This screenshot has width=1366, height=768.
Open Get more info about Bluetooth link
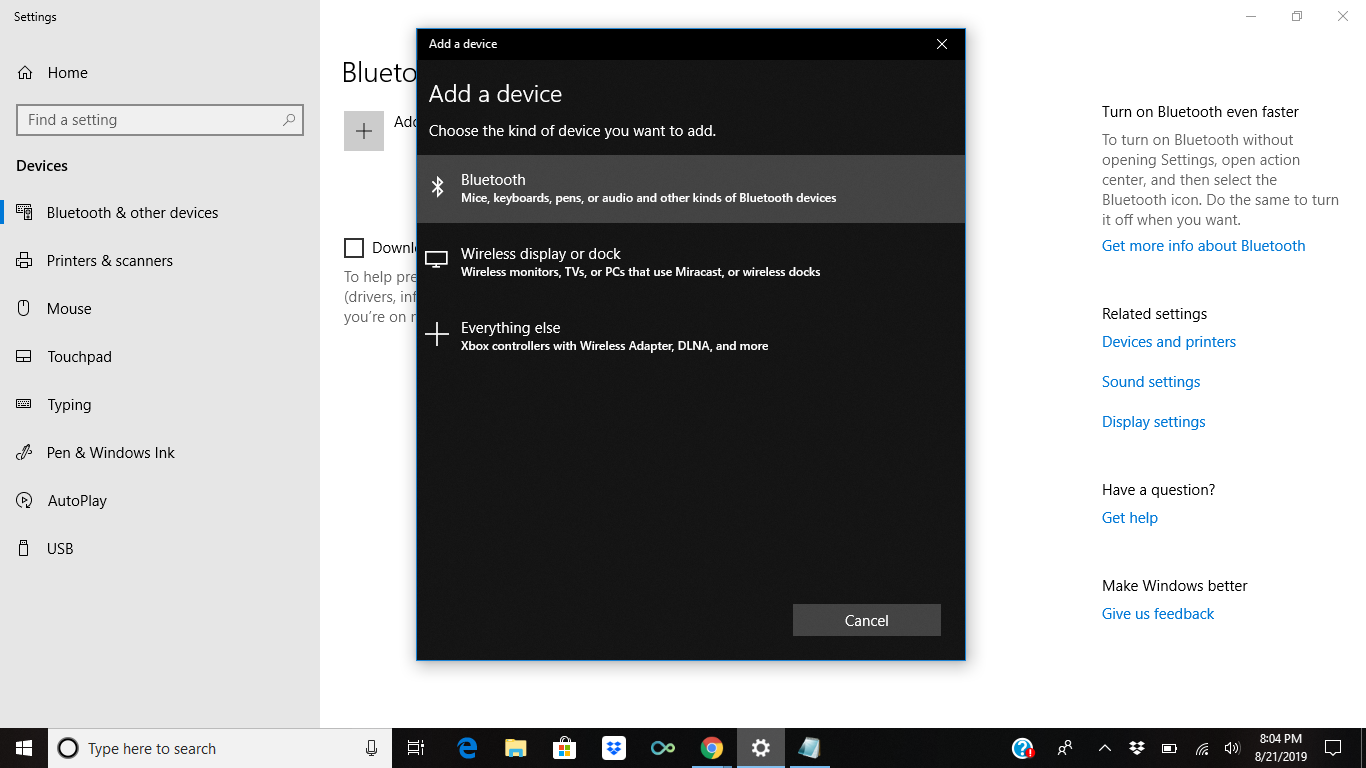pyautogui.click(x=1203, y=246)
